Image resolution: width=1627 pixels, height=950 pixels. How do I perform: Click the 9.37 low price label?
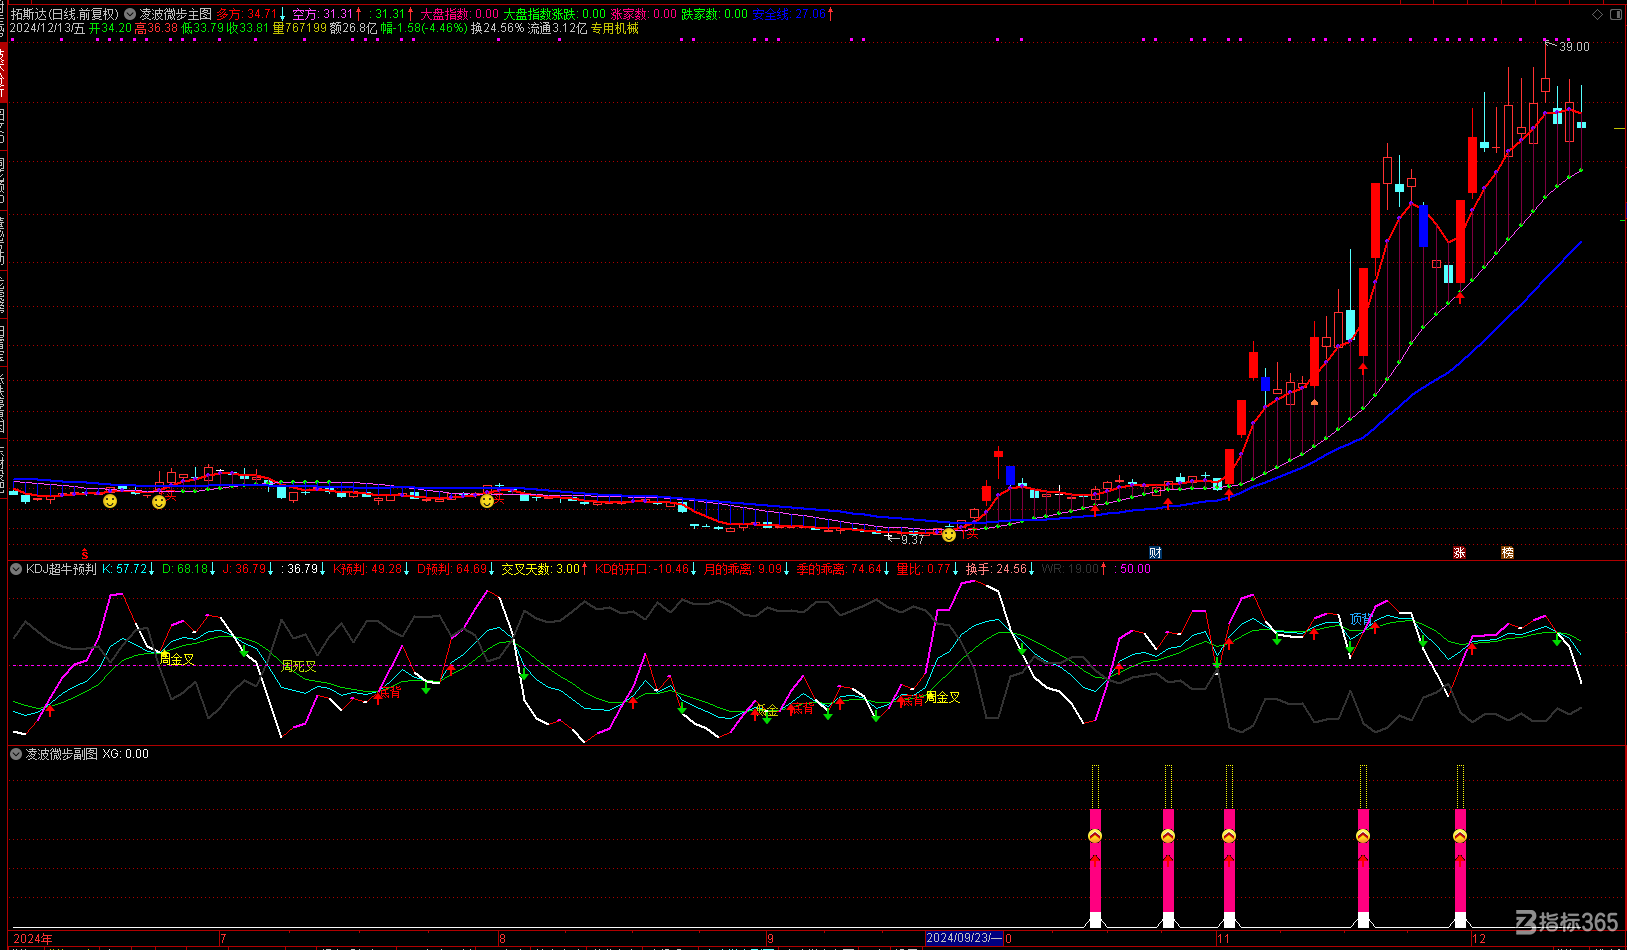coord(912,540)
